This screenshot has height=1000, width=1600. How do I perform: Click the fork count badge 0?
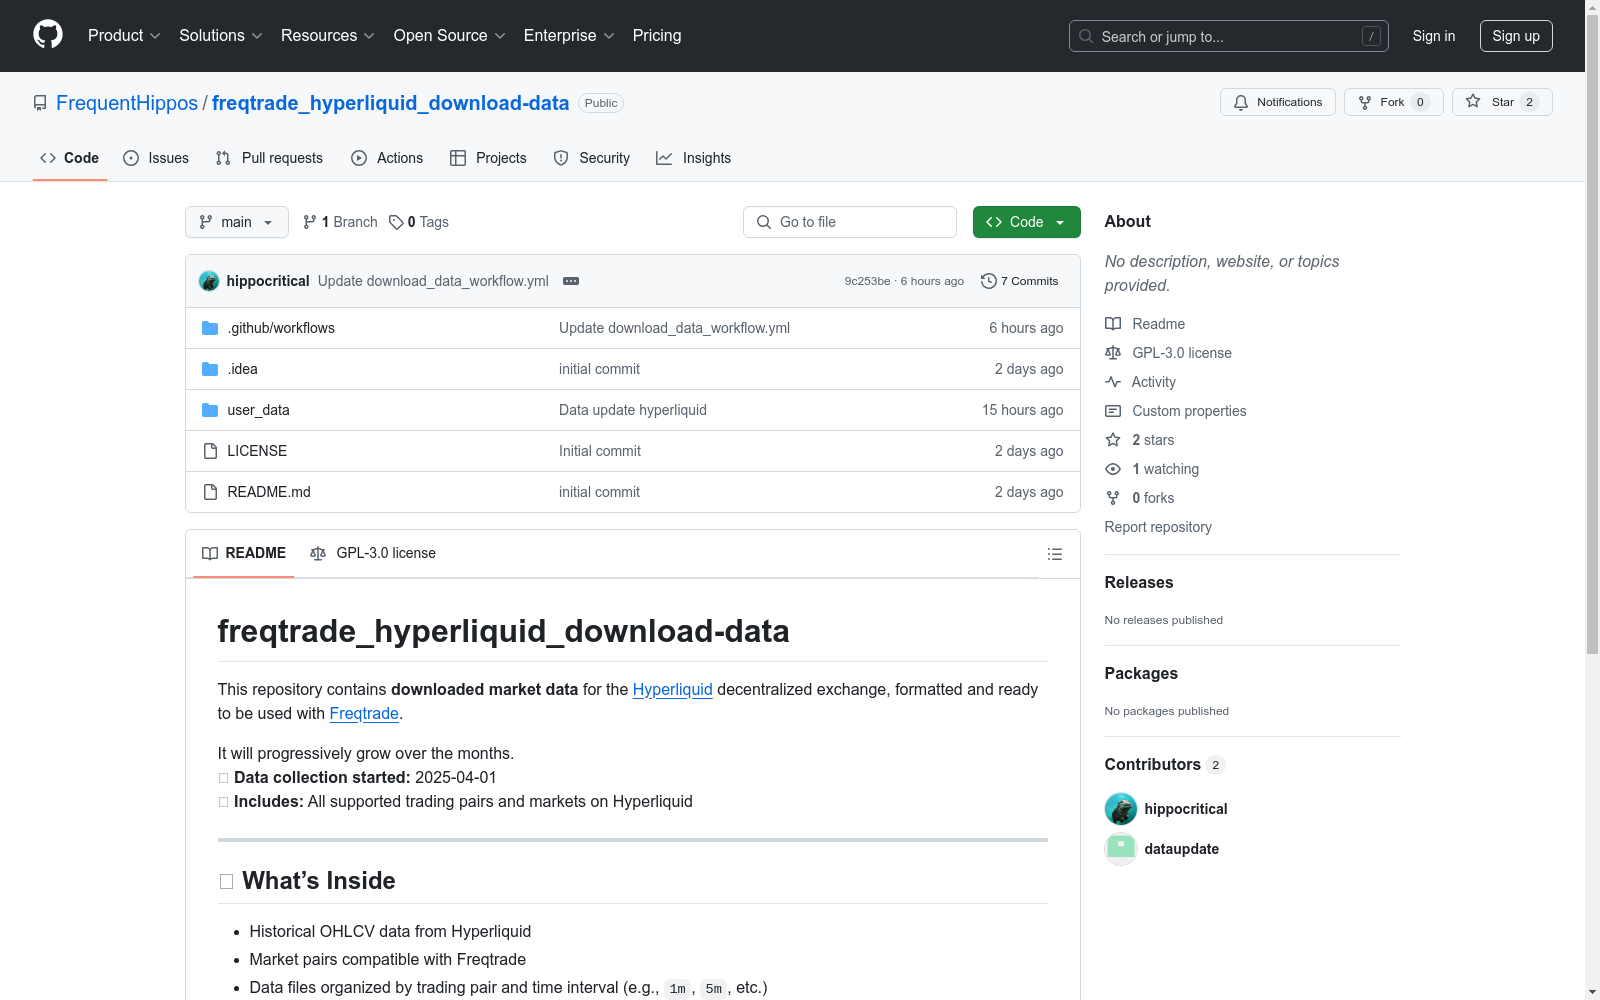point(1420,102)
